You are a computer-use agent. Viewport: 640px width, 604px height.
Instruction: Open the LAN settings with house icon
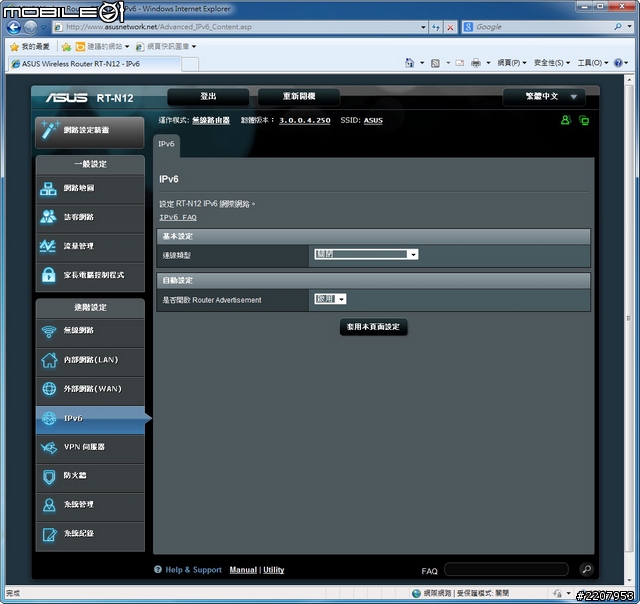point(90,360)
